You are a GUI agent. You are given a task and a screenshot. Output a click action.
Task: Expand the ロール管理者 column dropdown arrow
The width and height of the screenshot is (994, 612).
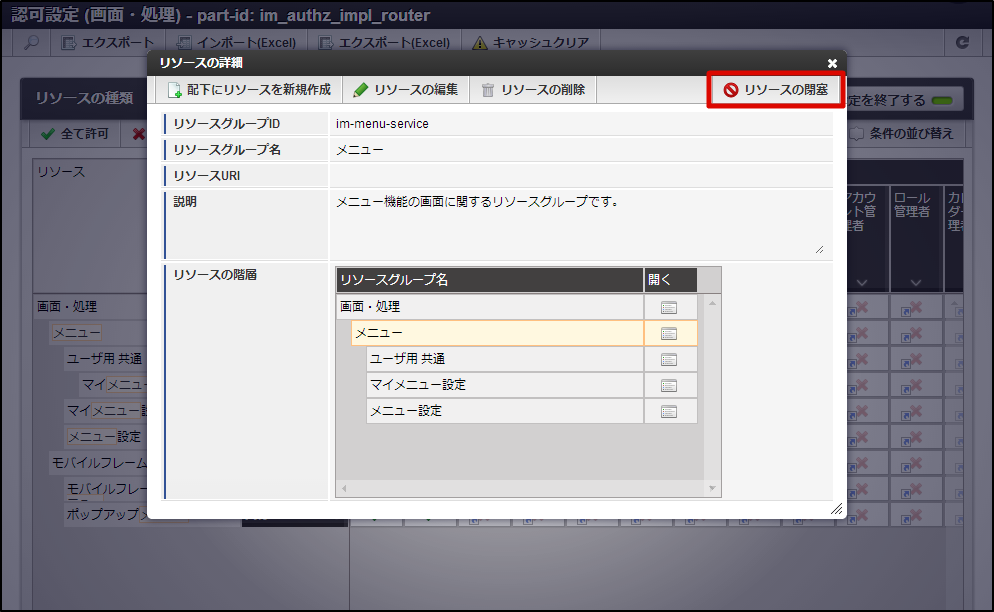(x=915, y=283)
